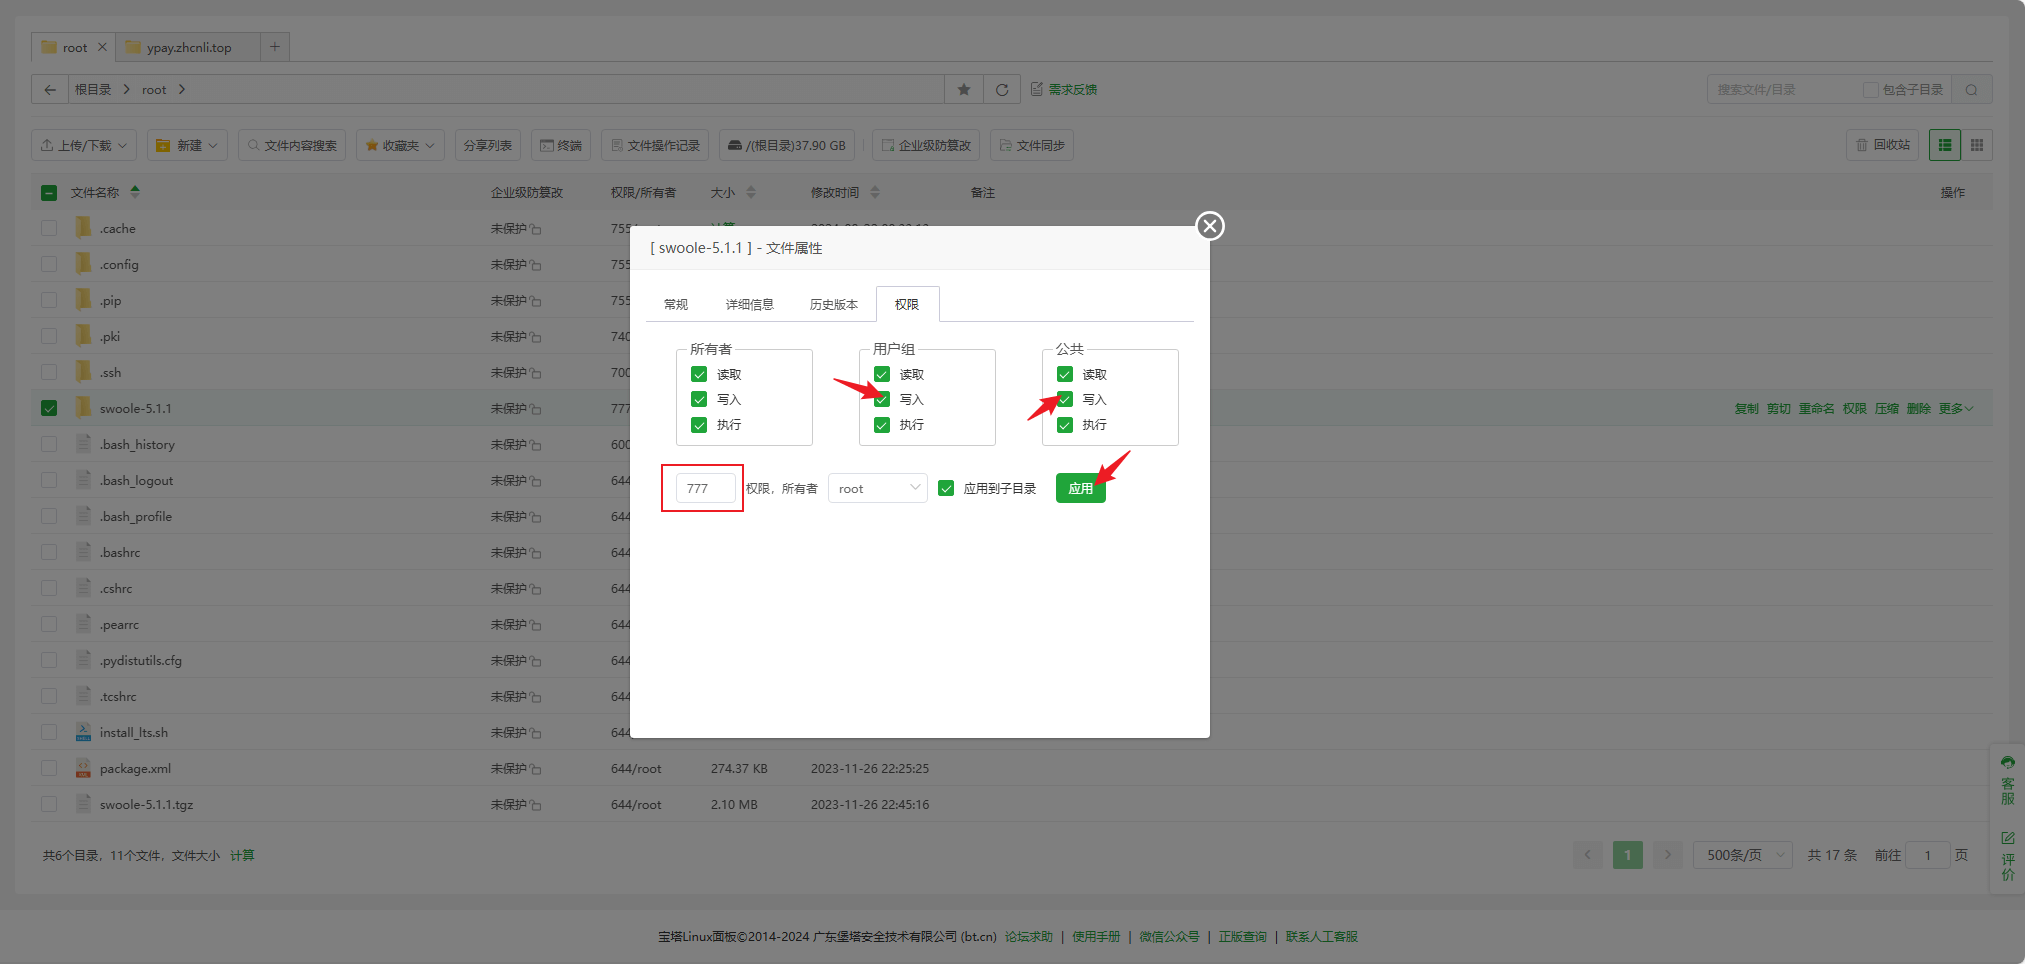Sort by size arrows

coord(751,192)
